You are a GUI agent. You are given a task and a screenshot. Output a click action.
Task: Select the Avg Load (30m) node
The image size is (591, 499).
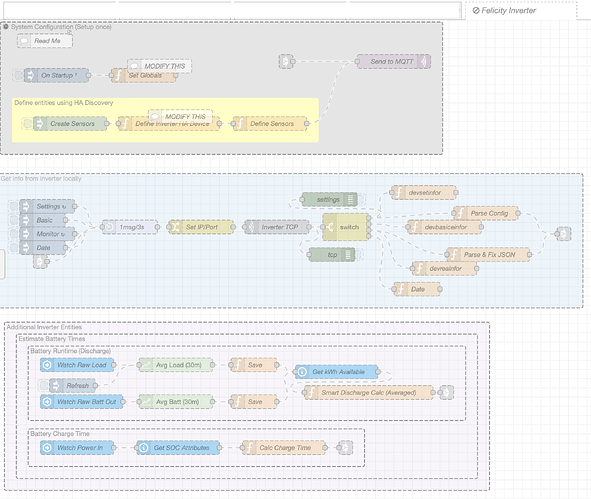tap(176, 365)
